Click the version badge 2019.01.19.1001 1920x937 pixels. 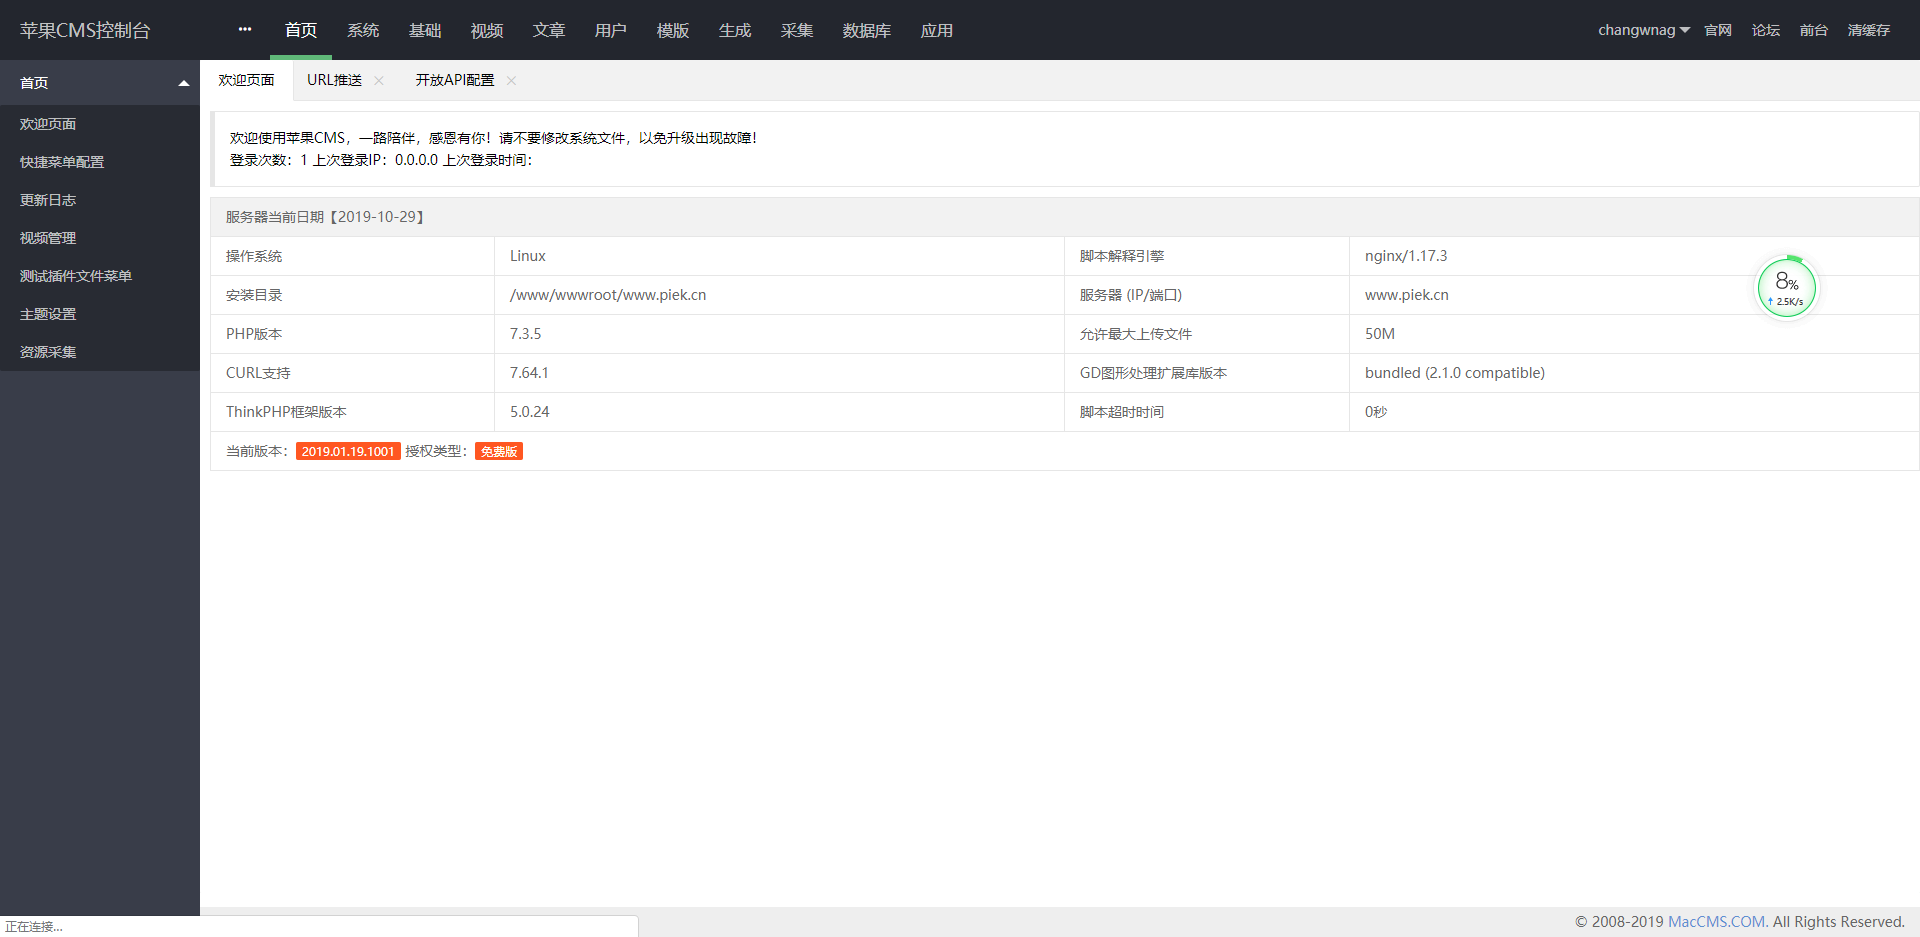(348, 451)
